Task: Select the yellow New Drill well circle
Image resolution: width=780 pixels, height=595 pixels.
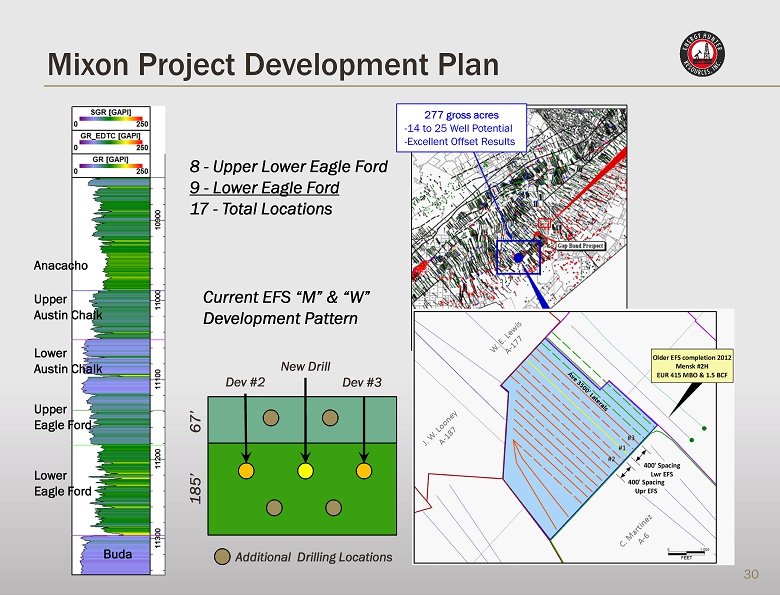Action: pyautogui.click(x=305, y=469)
